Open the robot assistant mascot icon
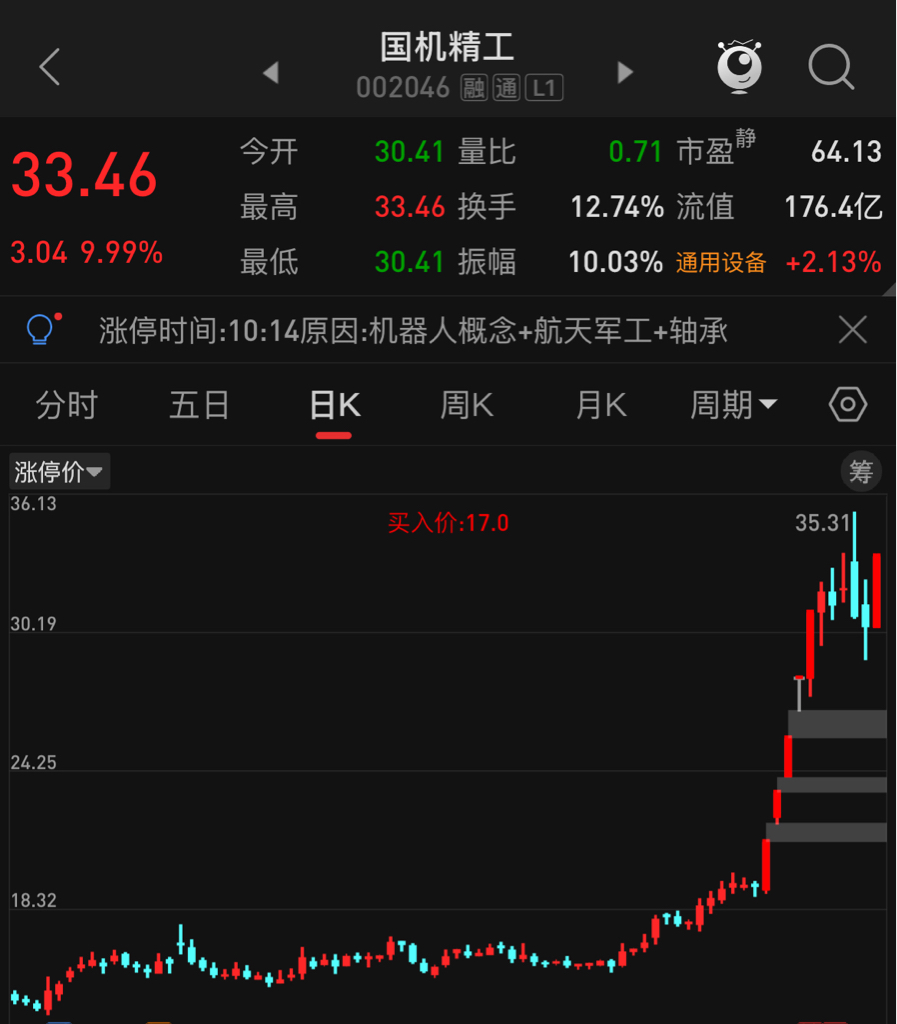 coord(739,66)
